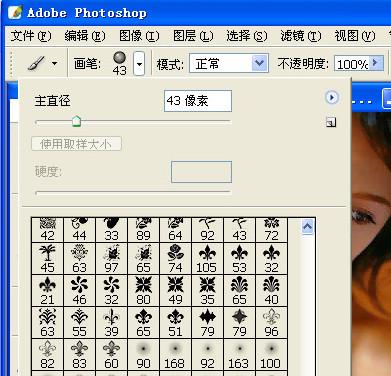
Task: Select the diamond star brush preset 79
Action: coord(239,323)
